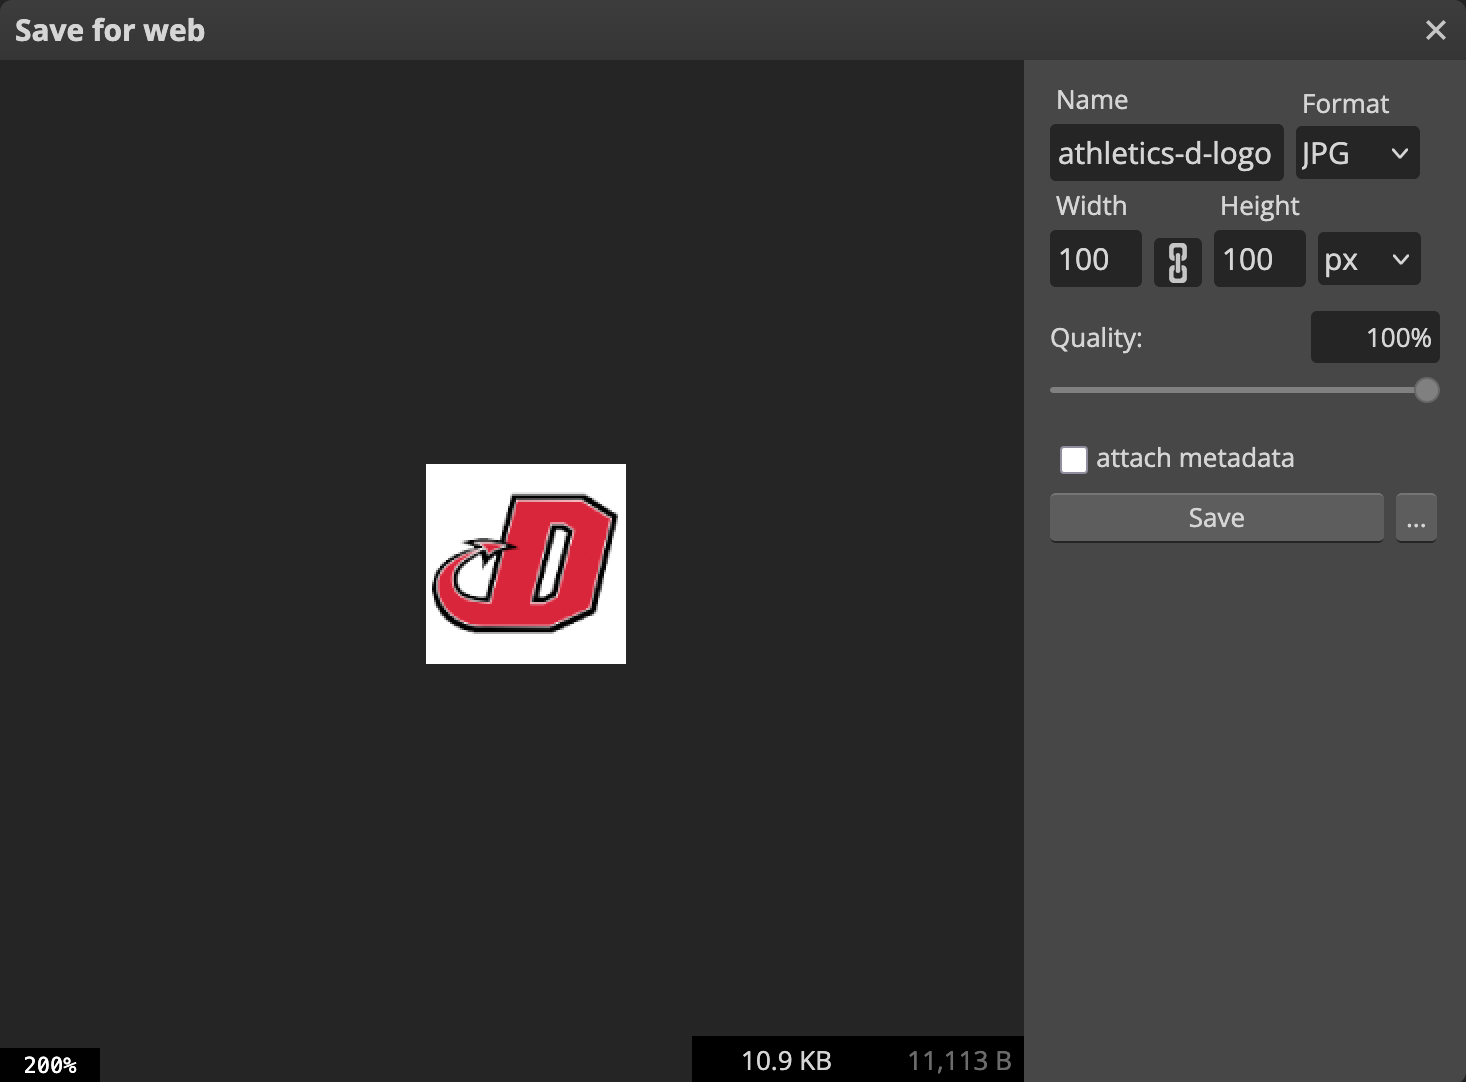This screenshot has height=1082, width=1466.
Task: Click the Quality 100% value field
Action: coord(1375,338)
